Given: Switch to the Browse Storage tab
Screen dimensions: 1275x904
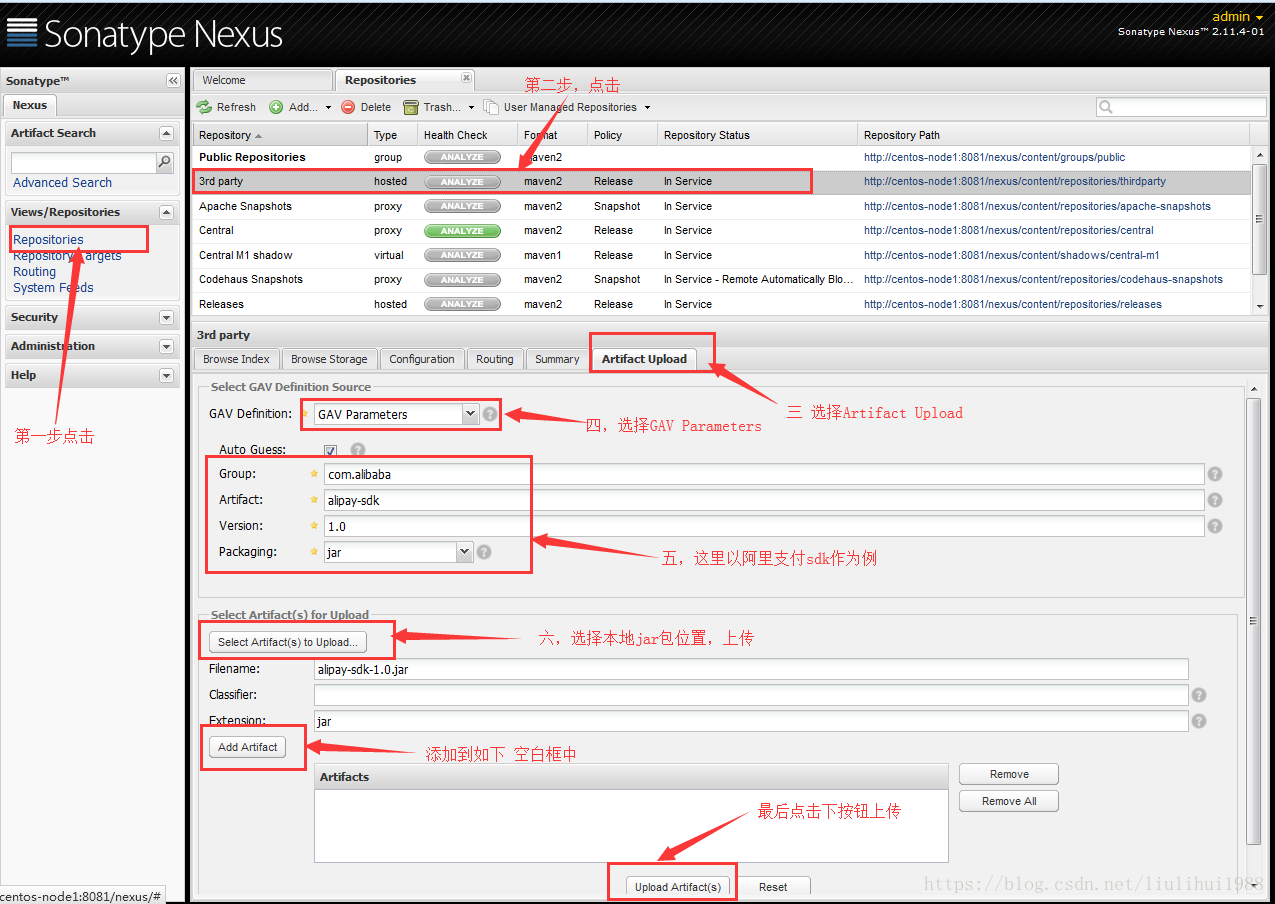Looking at the screenshot, I should tap(329, 359).
